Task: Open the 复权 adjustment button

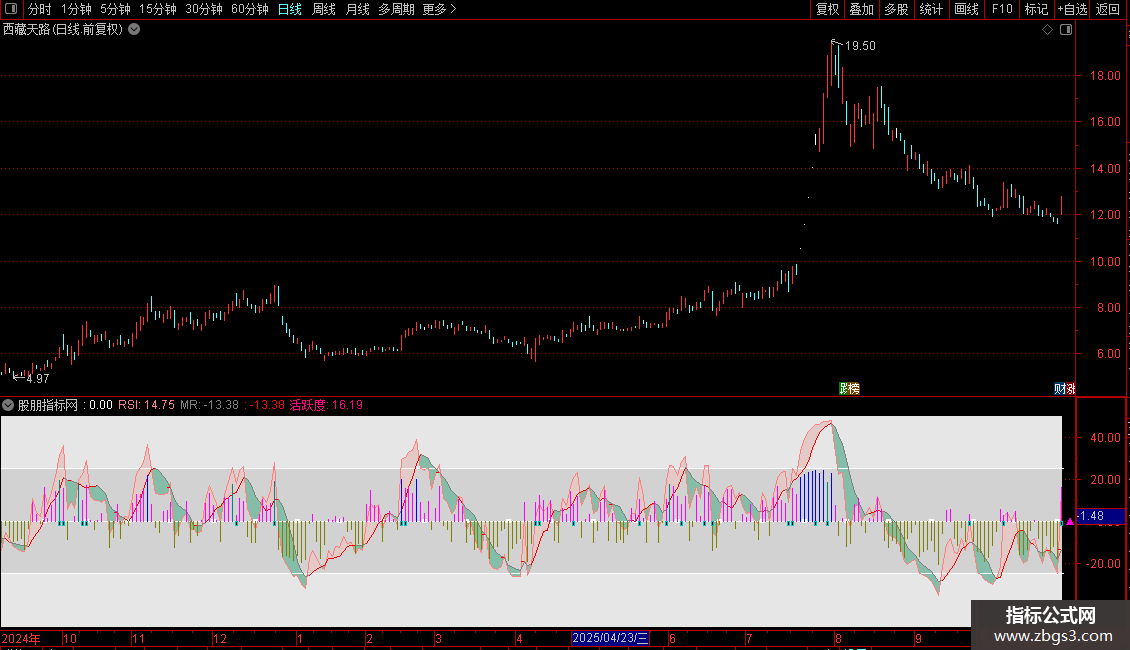Action: click(x=827, y=9)
